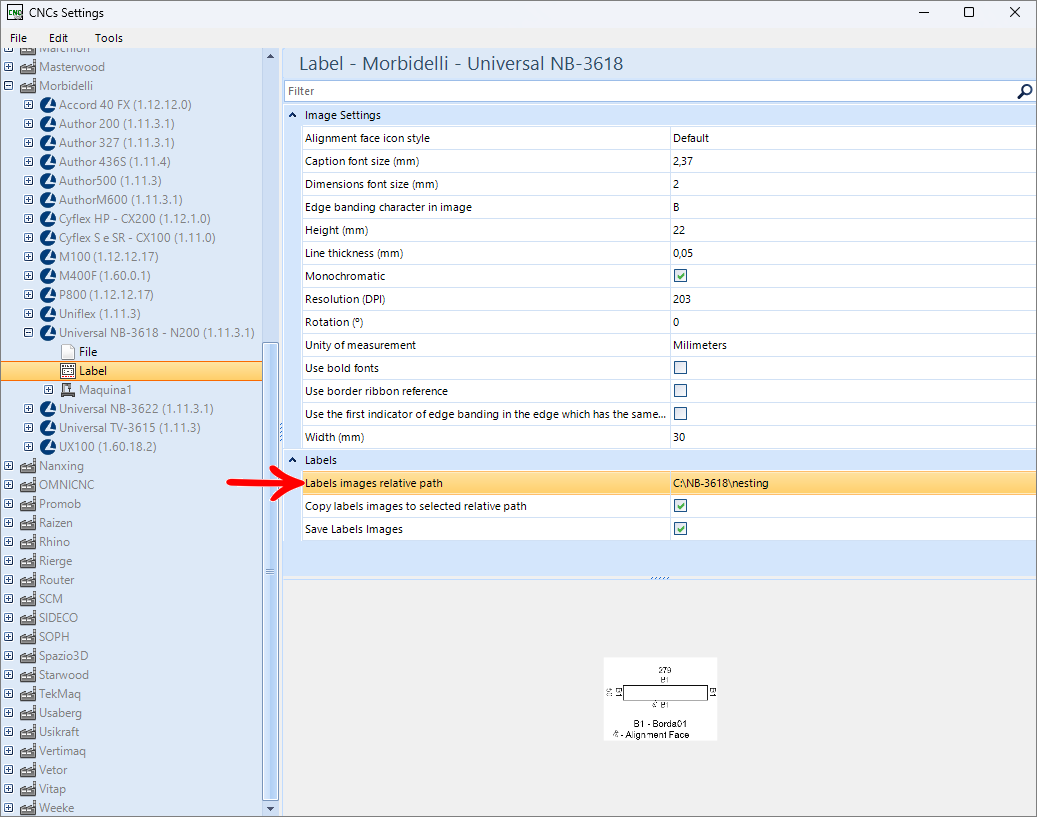The width and height of the screenshot is (1037, 817).
Task: Click in the Filter input field
Action: (x=648, y=91)
